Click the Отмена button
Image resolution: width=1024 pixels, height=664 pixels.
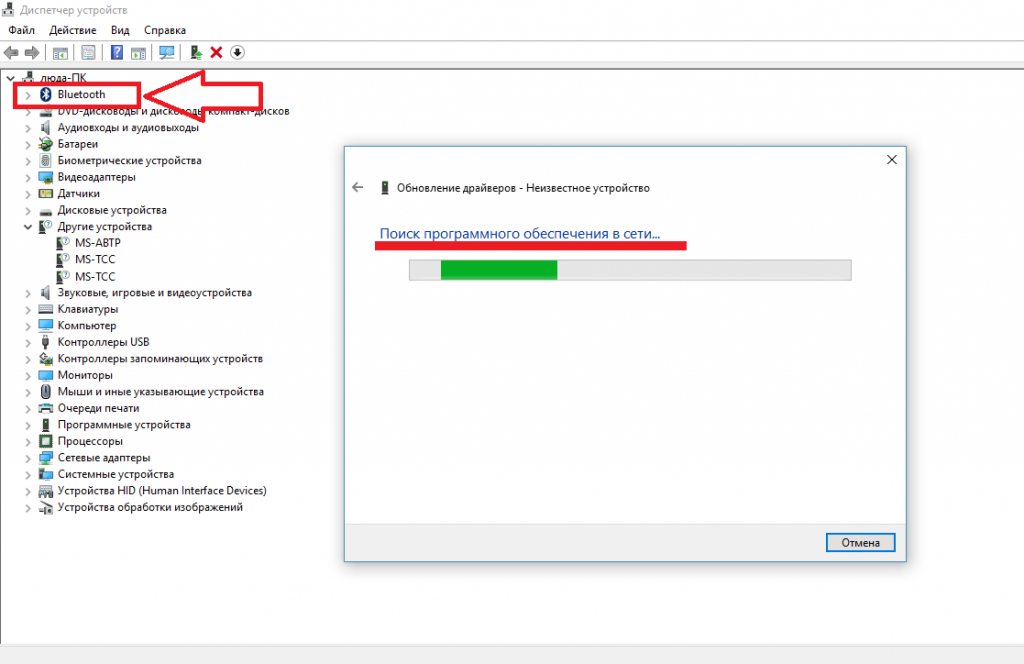(x=860, y=543)
